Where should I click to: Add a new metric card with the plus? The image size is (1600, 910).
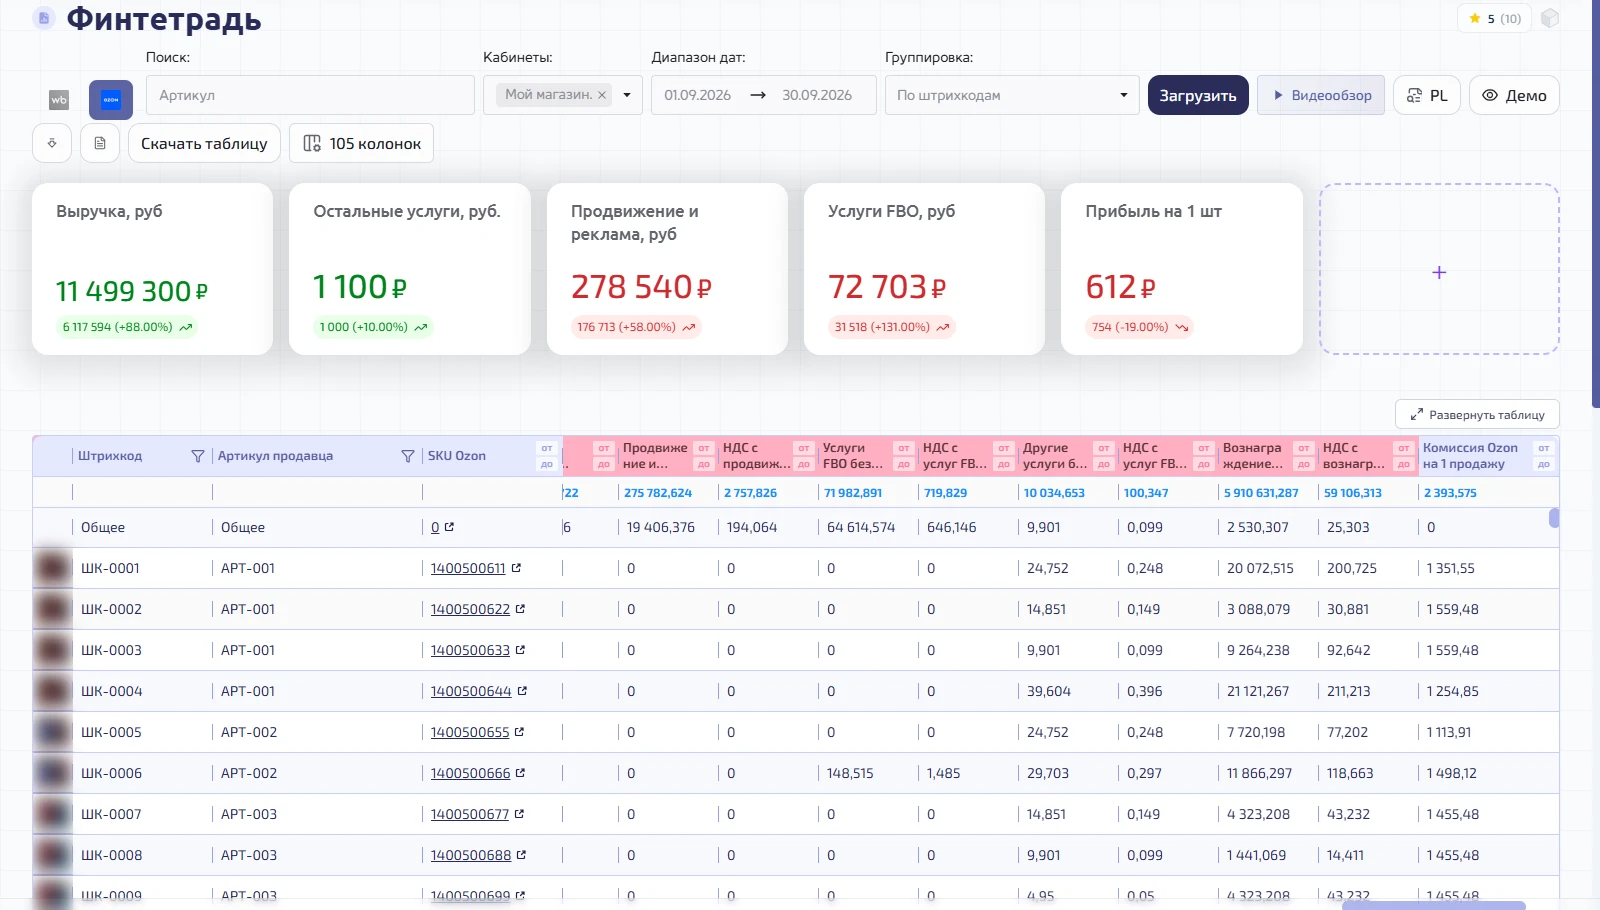point(1439,272)
